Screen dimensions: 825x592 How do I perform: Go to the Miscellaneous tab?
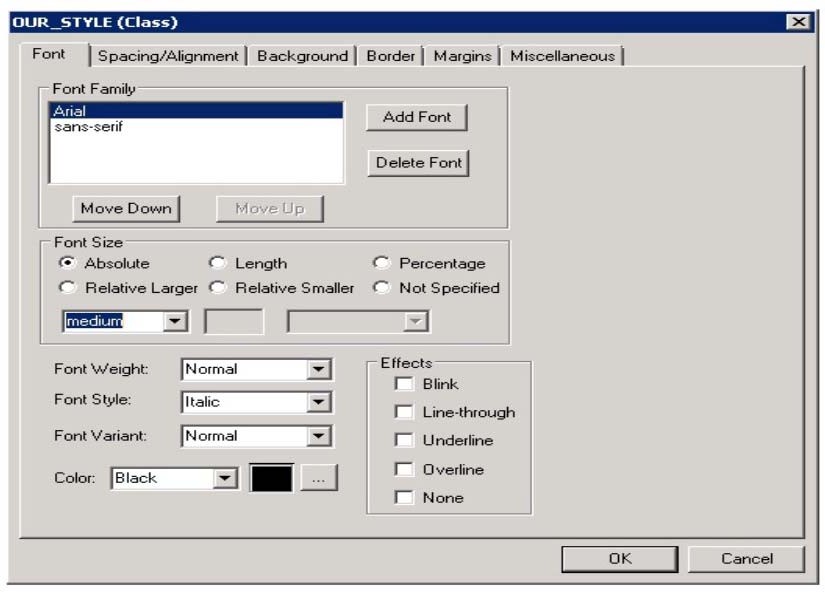point(562,56)
